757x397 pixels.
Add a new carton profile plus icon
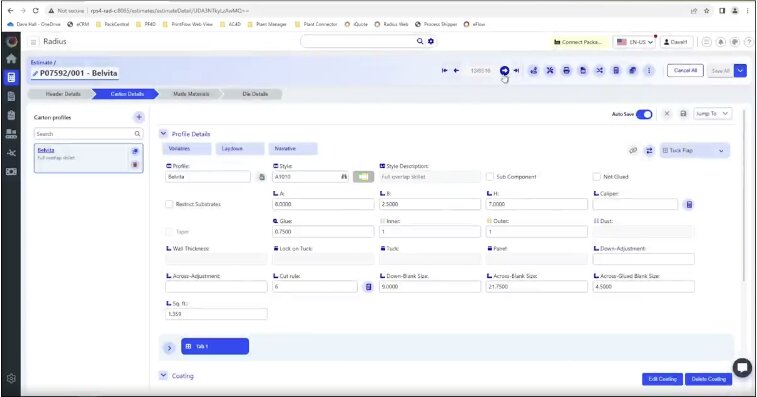[x=139, y=117]
